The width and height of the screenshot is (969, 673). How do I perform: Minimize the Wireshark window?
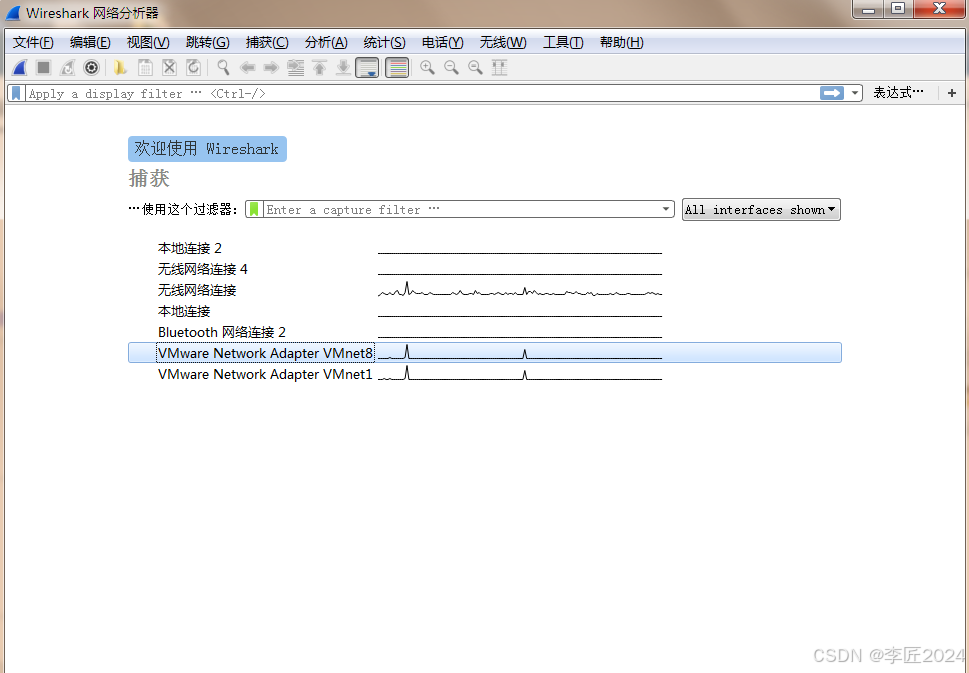(x=868, y=9)
